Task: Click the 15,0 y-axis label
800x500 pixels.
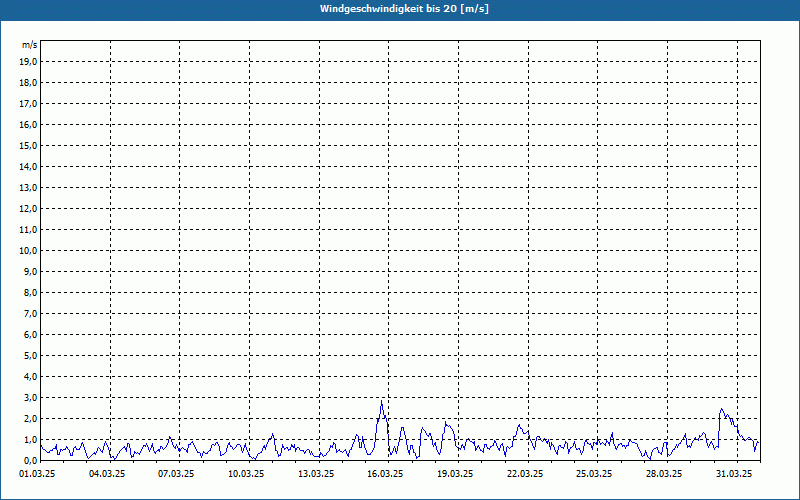Action: pos(28,145)
